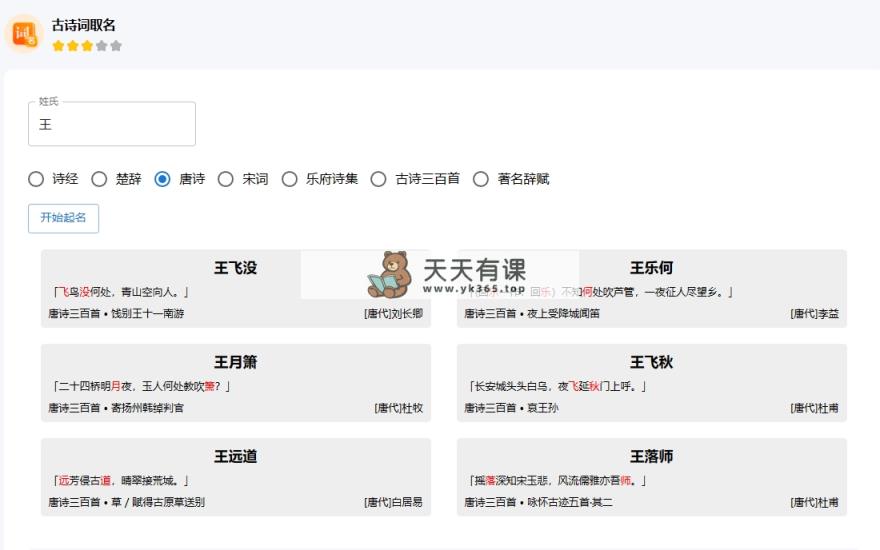The width and height of the screenshot is (880, 550).
Task: Select the 楚辞 radio button
Action: point(99,179)
